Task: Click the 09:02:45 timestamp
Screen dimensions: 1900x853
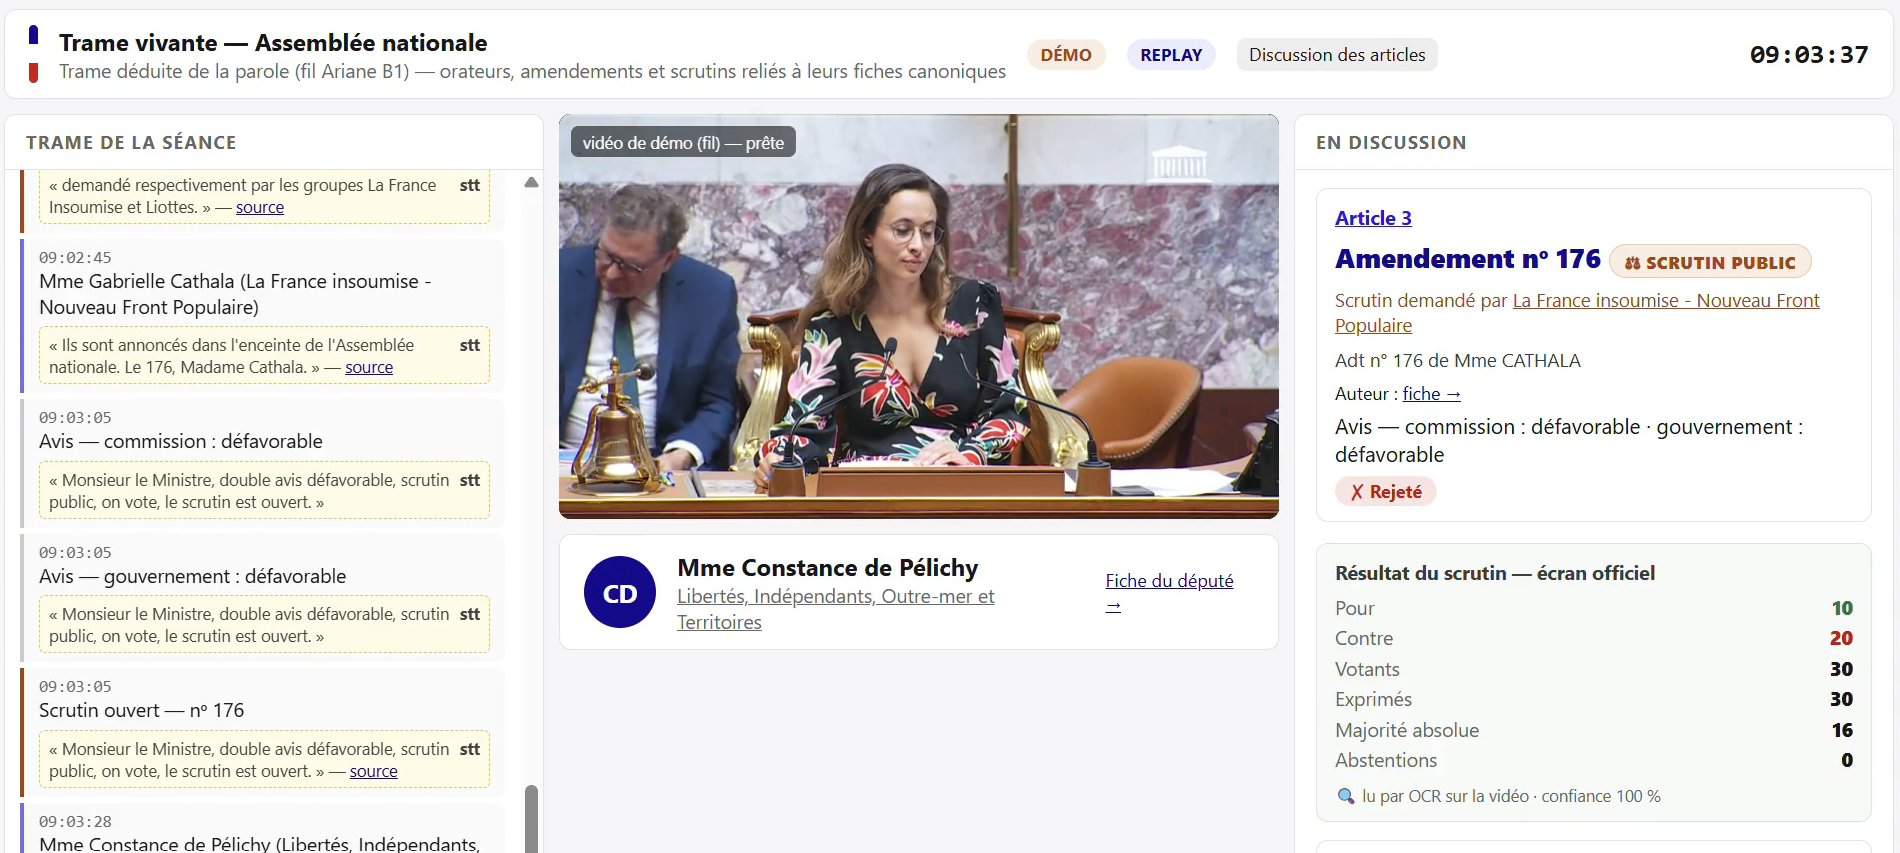Action: pyautogui.click(x=75, y=258)
